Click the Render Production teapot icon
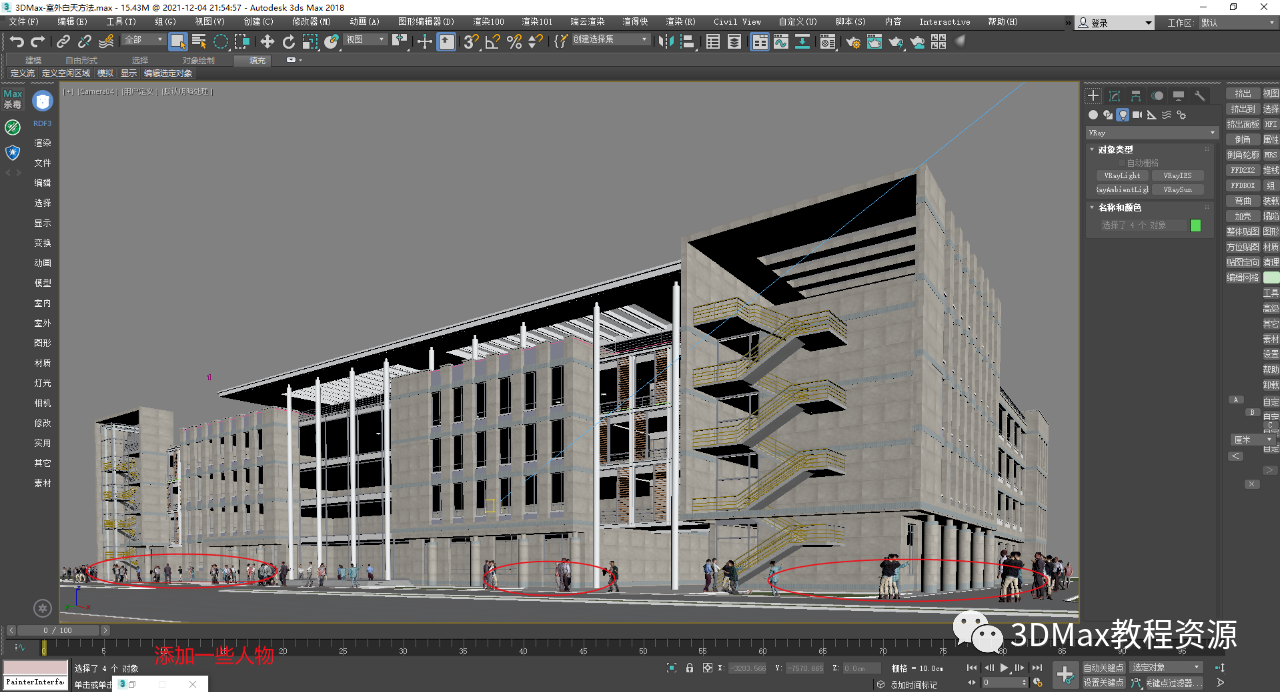Image resolution: width=1280 pixels, height=692 pixels. (896, 41)
